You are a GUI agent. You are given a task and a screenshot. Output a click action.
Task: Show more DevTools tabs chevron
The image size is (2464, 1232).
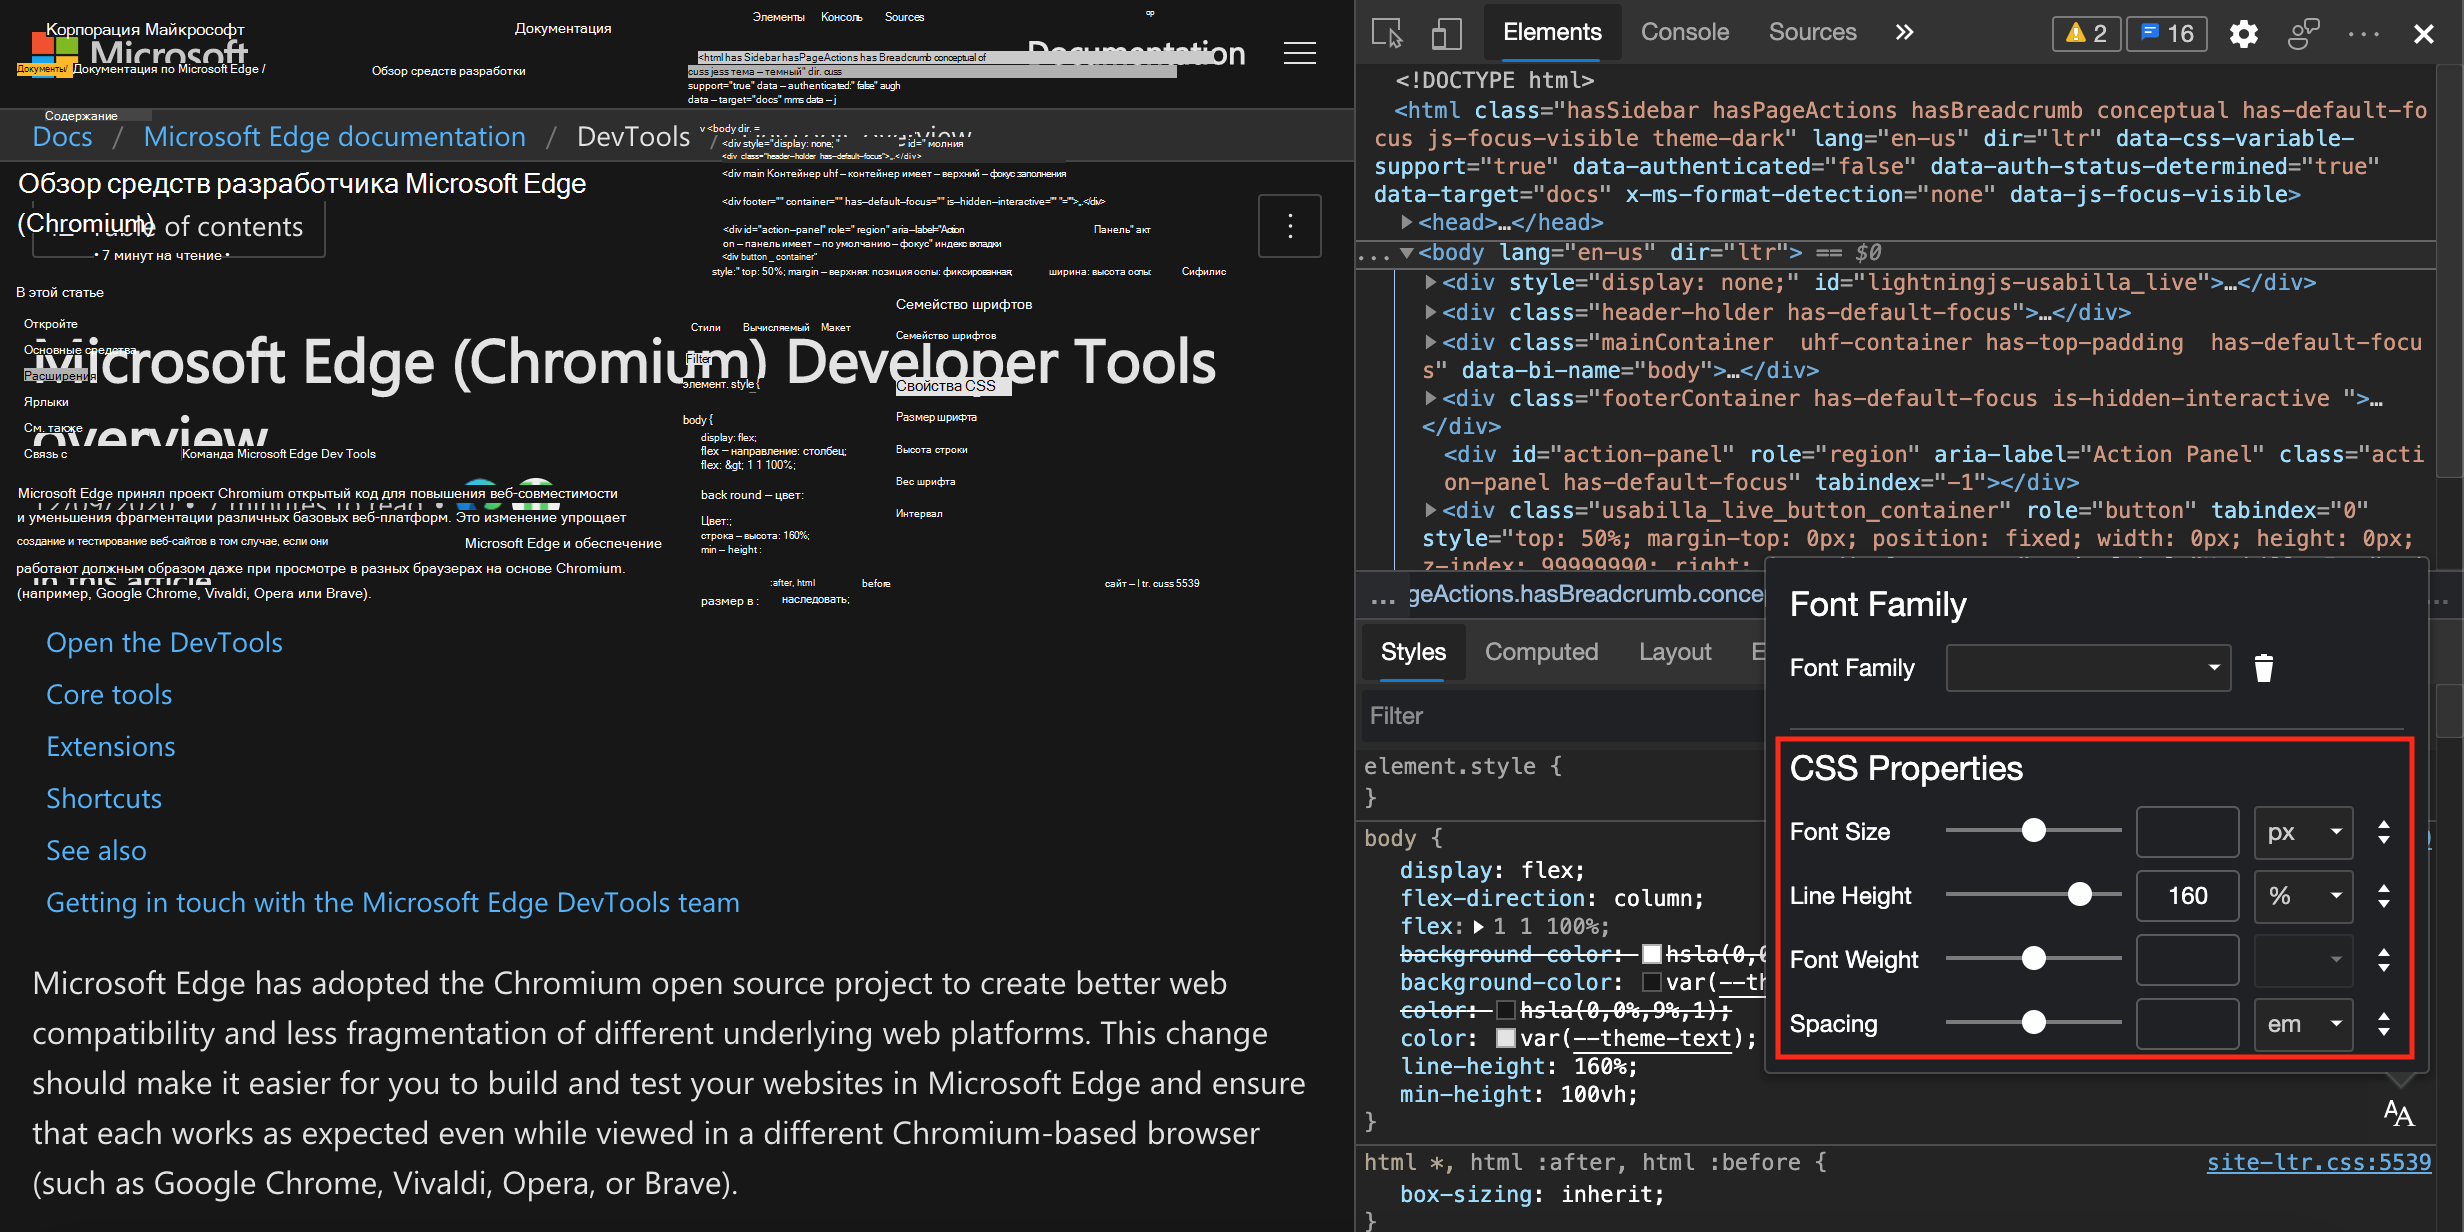pyautogui.click(x=1904, y=32)
